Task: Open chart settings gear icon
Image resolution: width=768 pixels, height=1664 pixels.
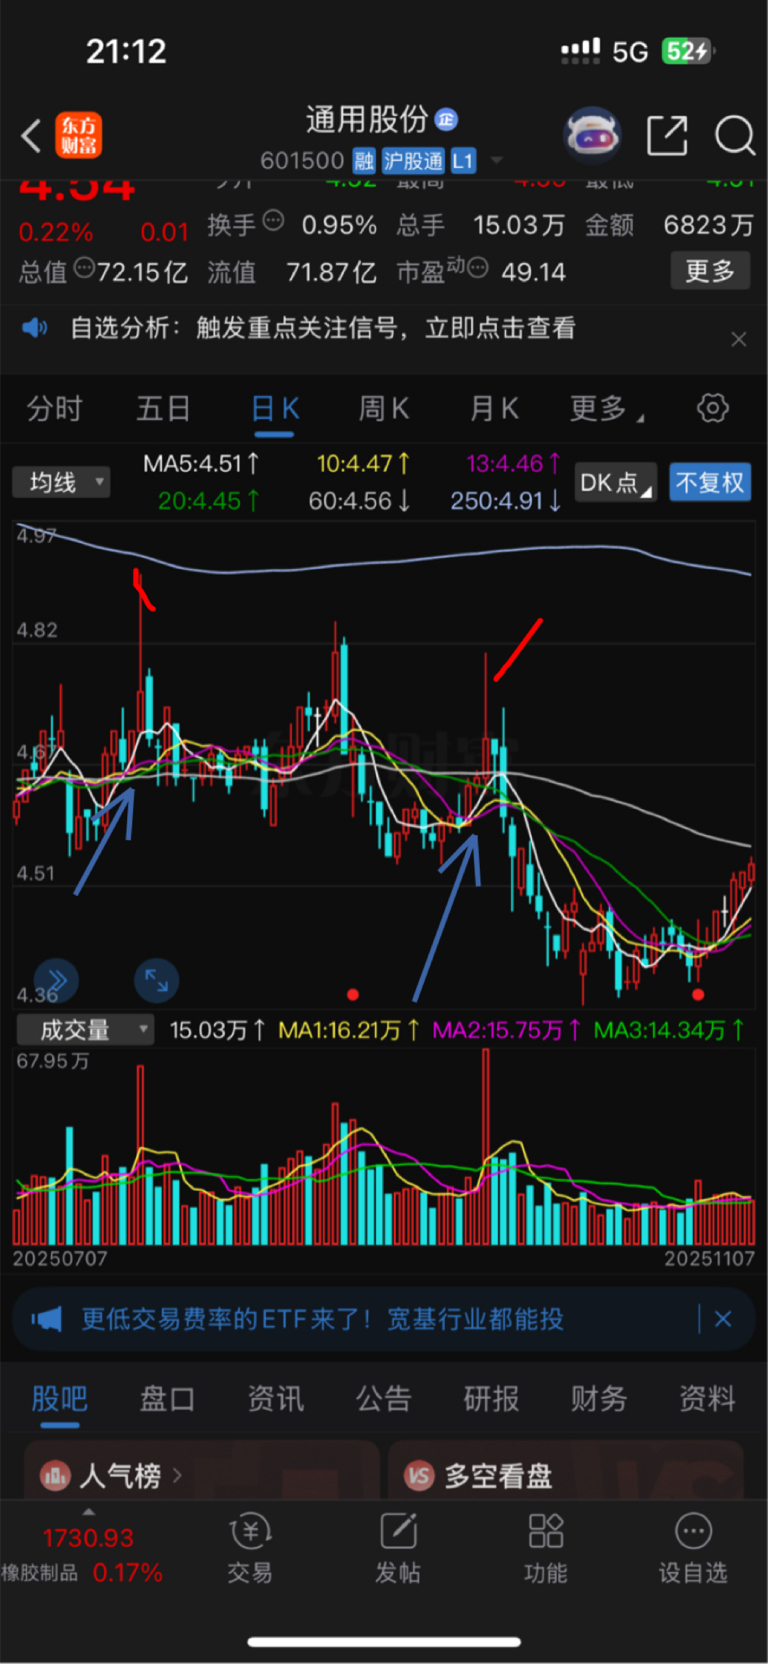Action: tap(712, 408)
